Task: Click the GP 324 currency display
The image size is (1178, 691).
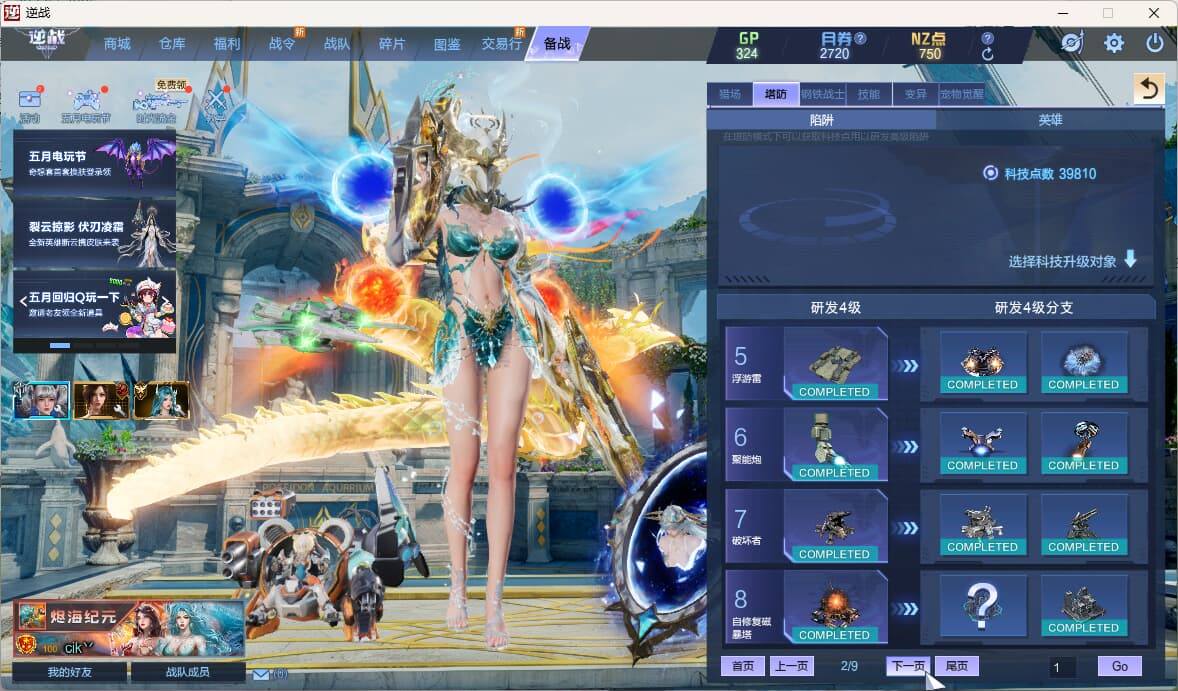Action: pos(747,45)
